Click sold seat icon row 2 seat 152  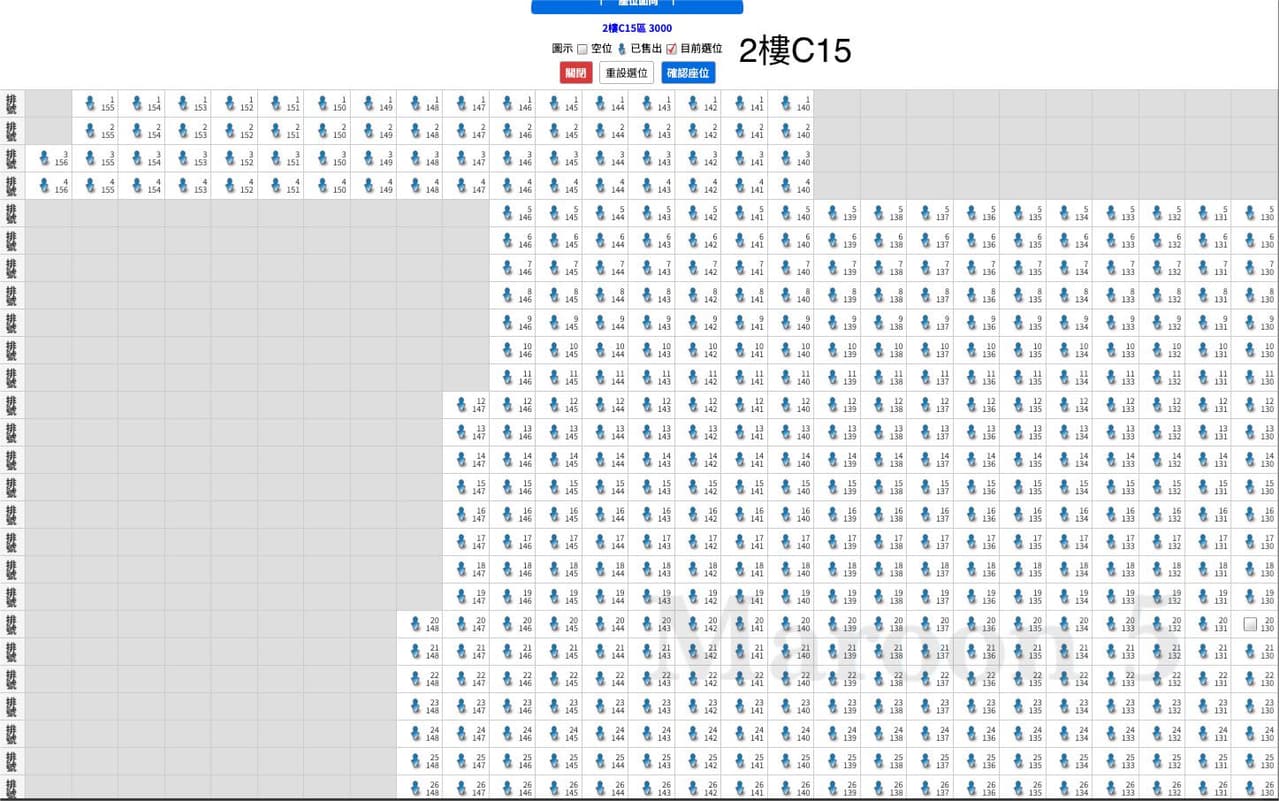point(230,131)
